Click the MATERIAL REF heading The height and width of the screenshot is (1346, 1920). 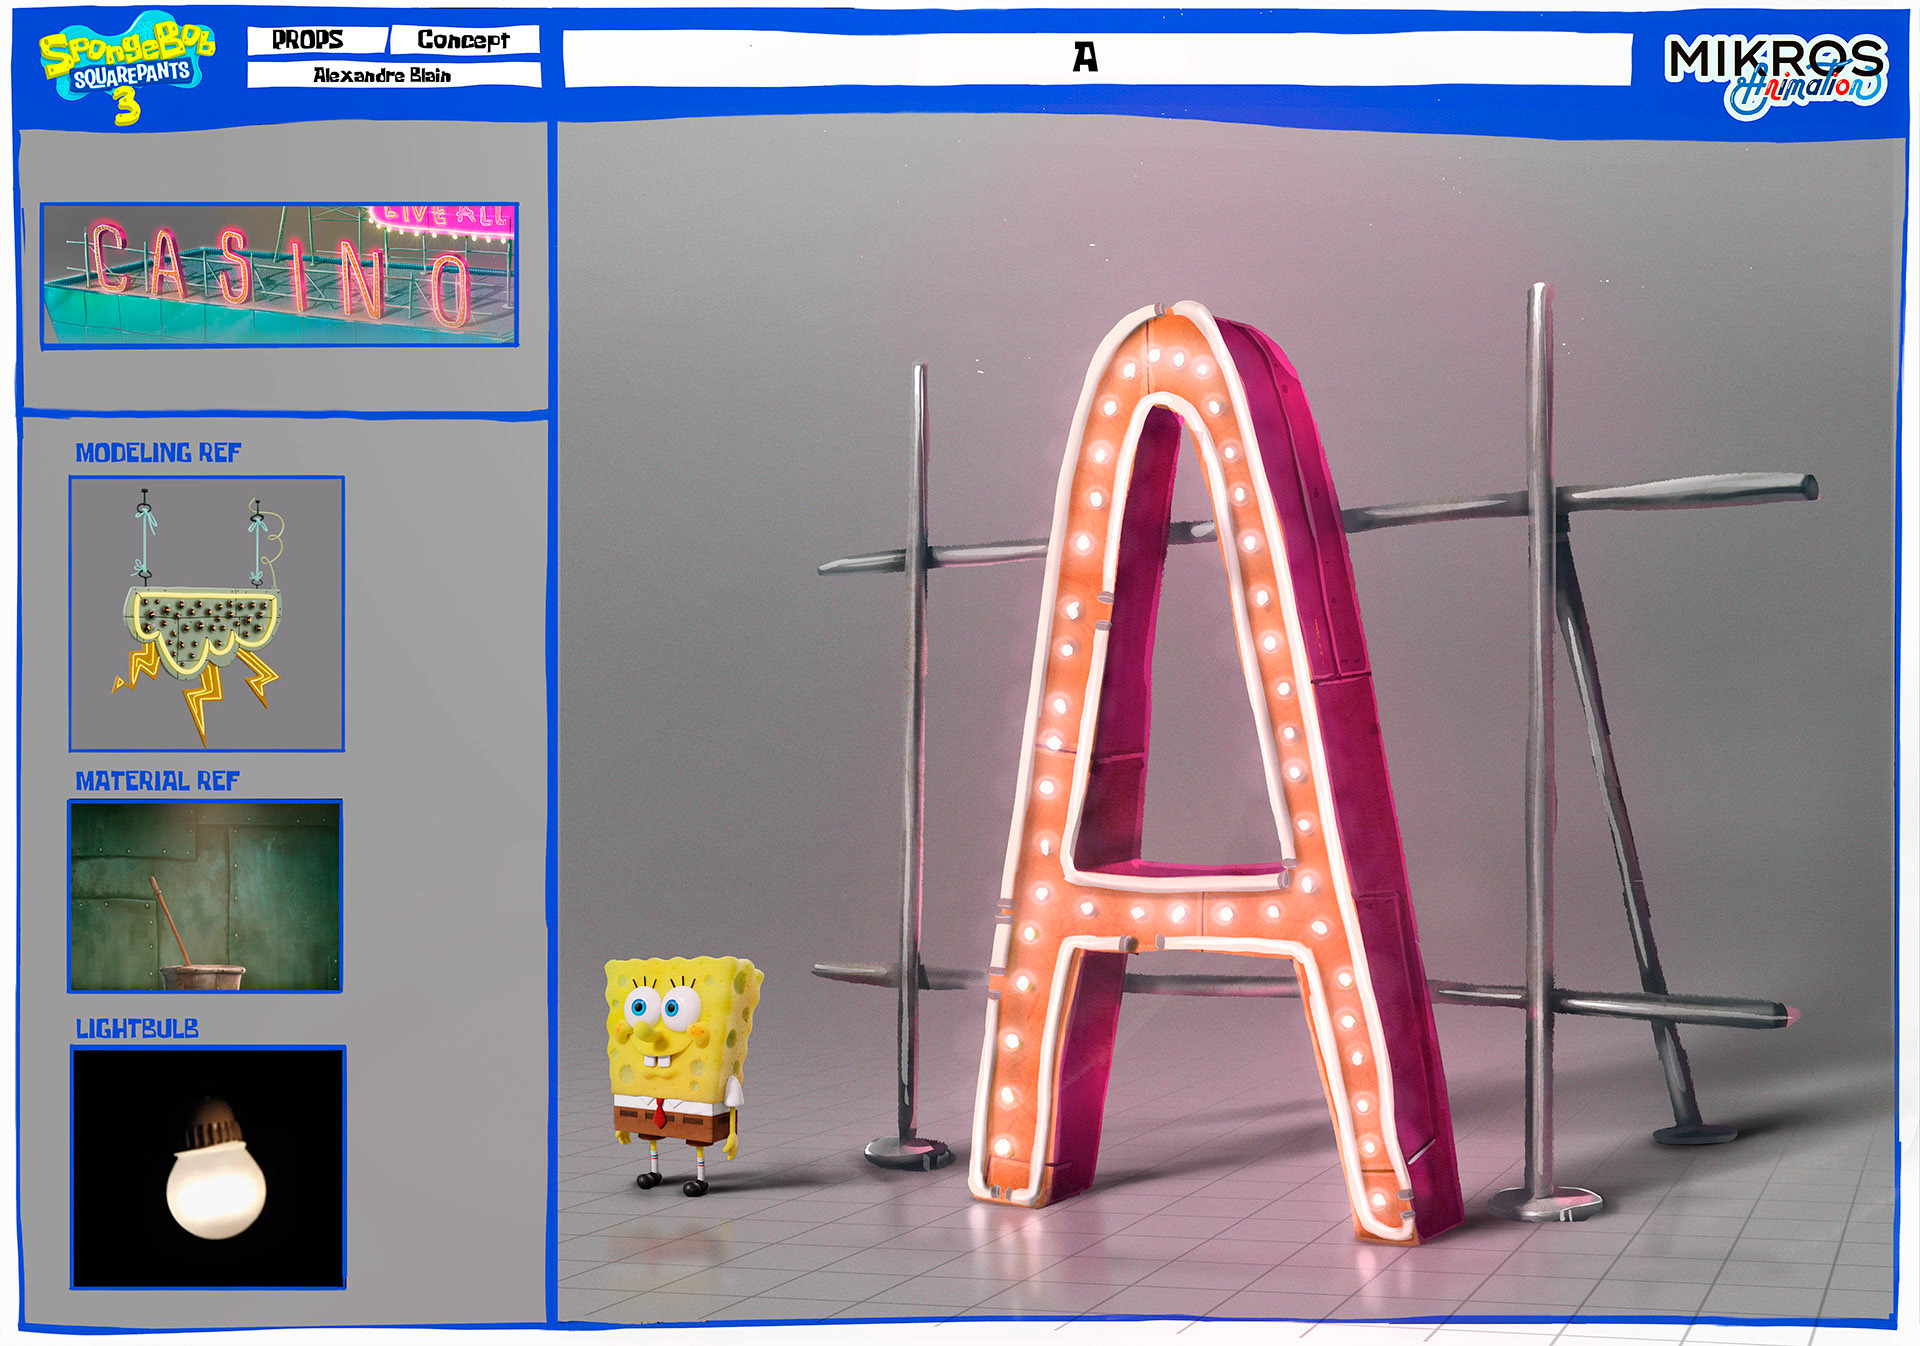pyautogui.click(x=158, y=781)
